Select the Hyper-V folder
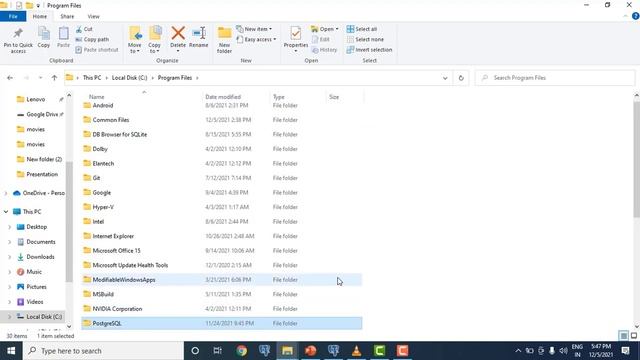The height and width of the screenshot is (360, 640). coord(222,207)
